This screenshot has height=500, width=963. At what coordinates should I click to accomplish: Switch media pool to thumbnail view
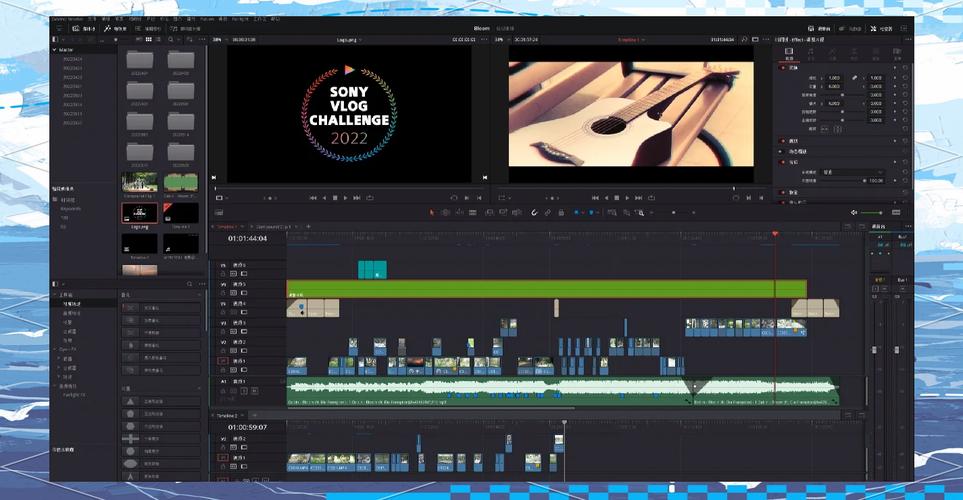(x=149, y=39)
